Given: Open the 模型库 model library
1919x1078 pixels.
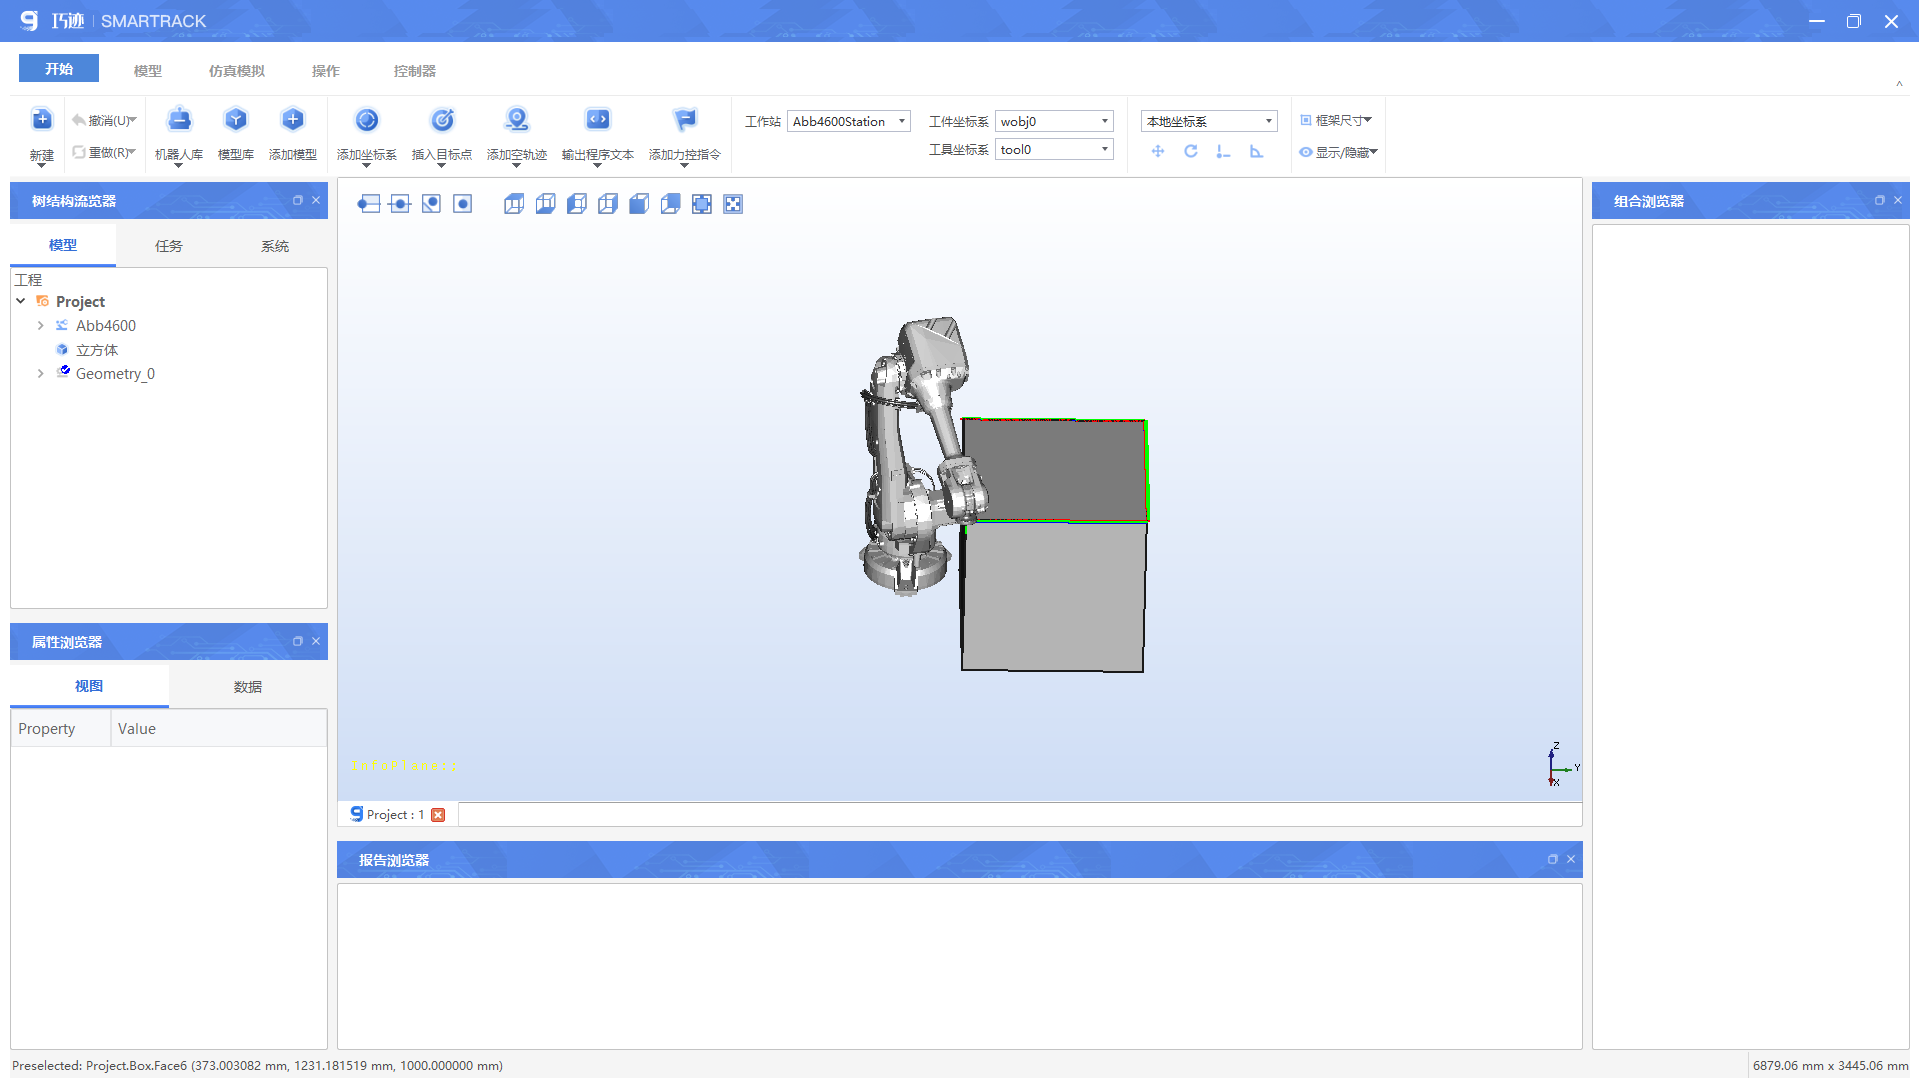Looking at the screenshot, I should (x=236, y=120).
